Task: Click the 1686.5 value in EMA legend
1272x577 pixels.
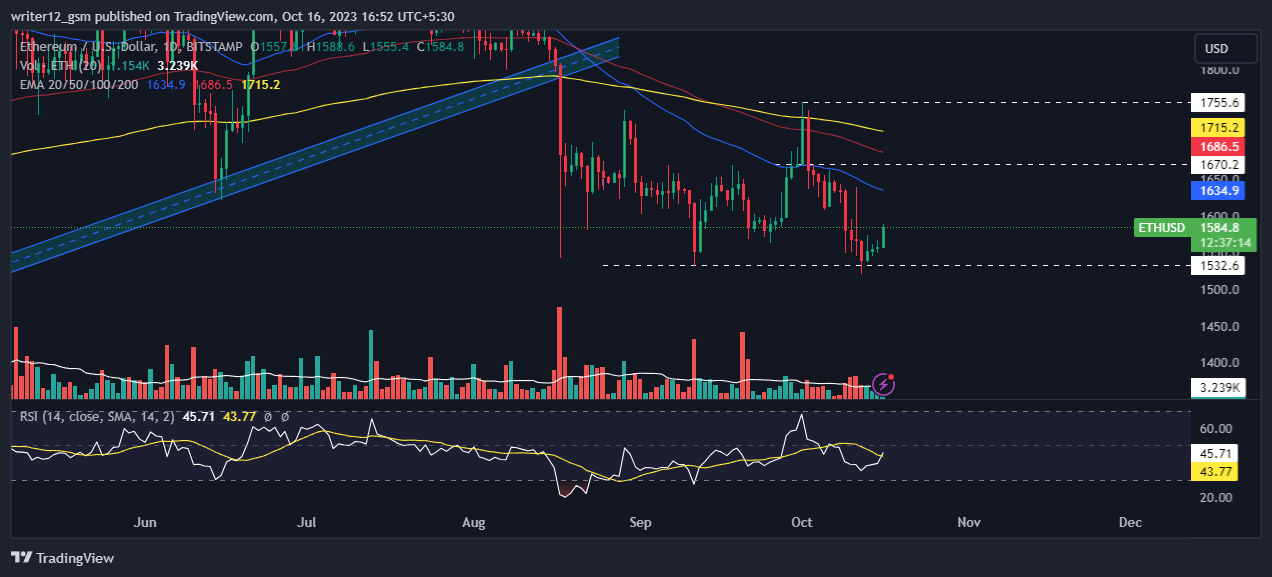Action: pos(216,85)
